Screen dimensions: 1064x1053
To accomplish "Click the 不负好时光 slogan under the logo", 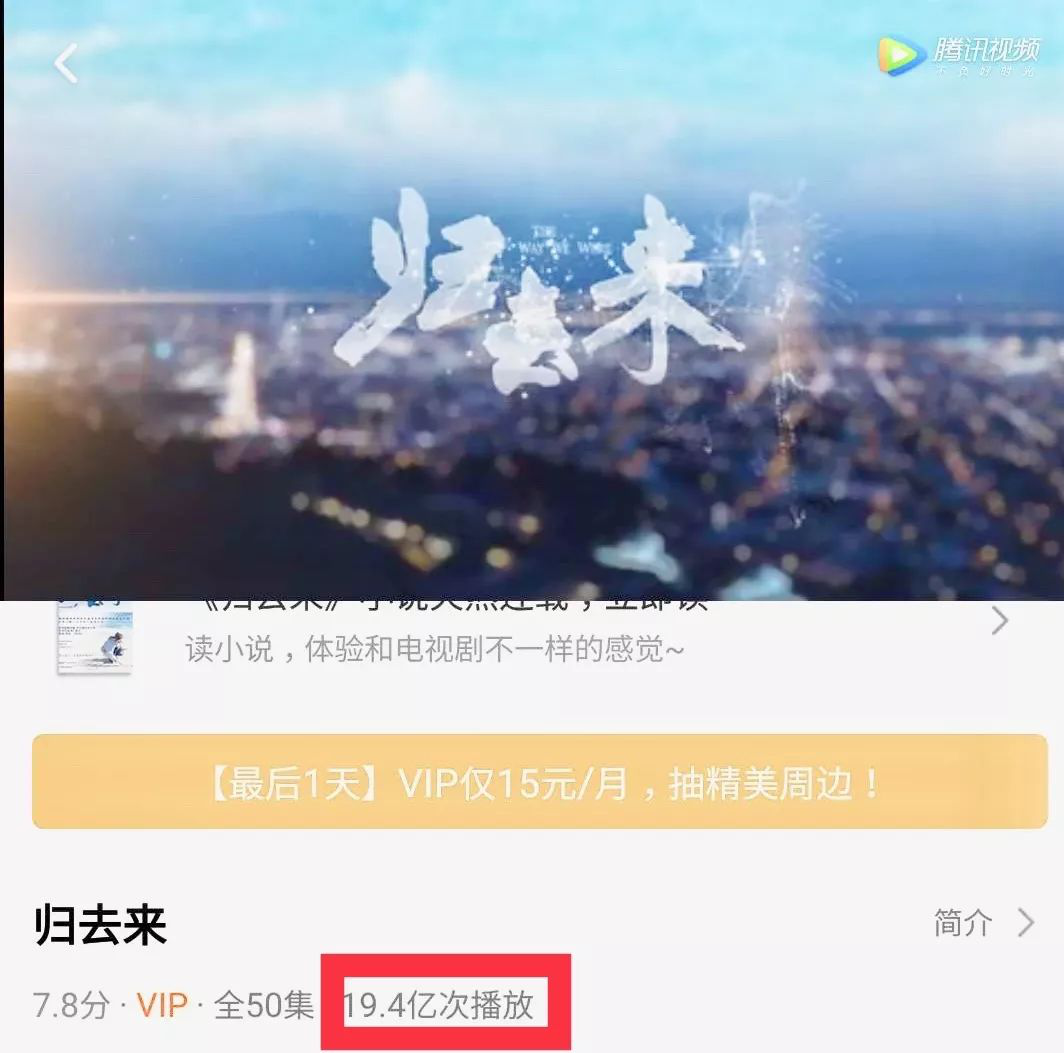I will coord(986,71).
